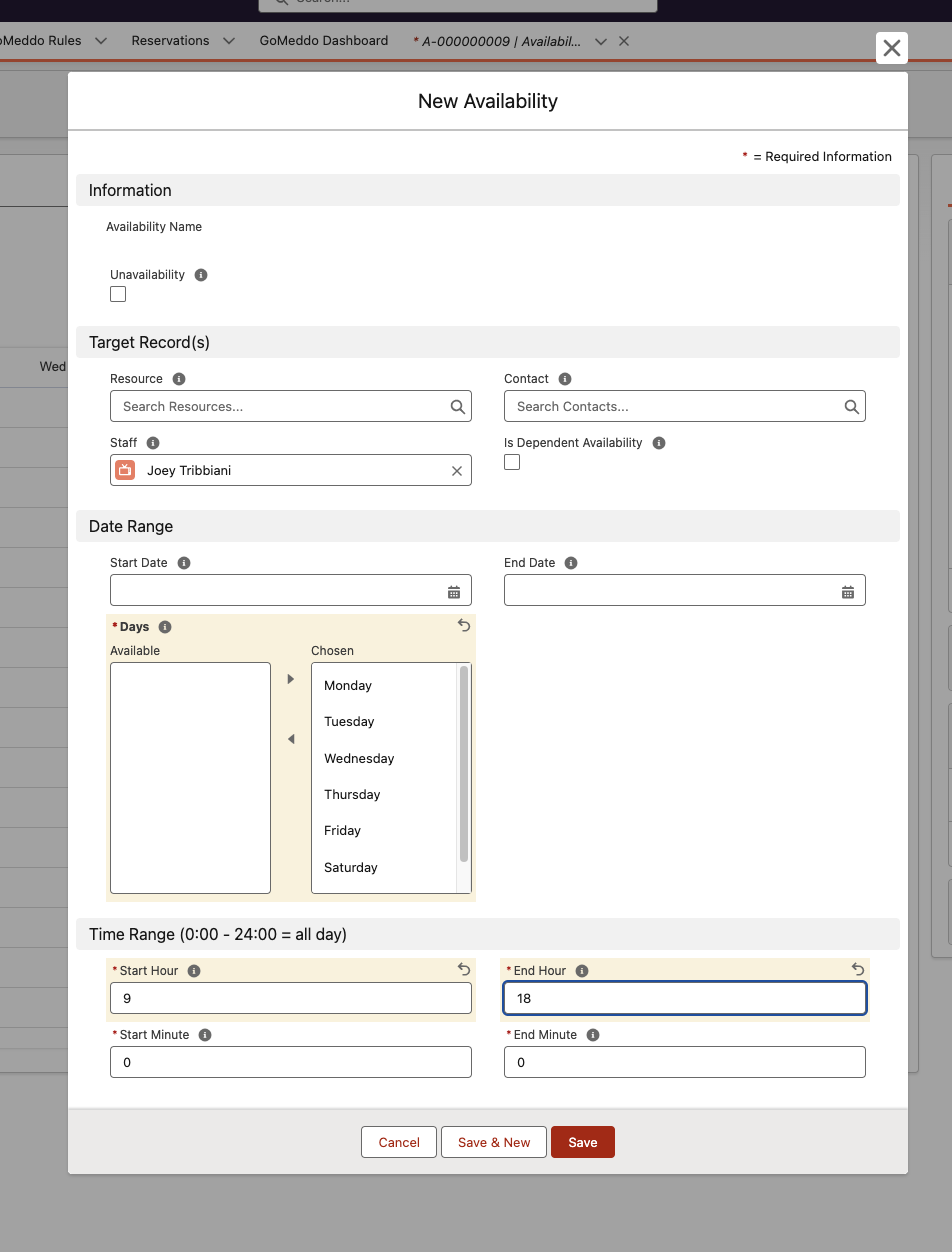Enable the Unavailability checkbox
The width and height of the screenshot is (952, 1252).
pyautogui.click(x=117, y=294)
